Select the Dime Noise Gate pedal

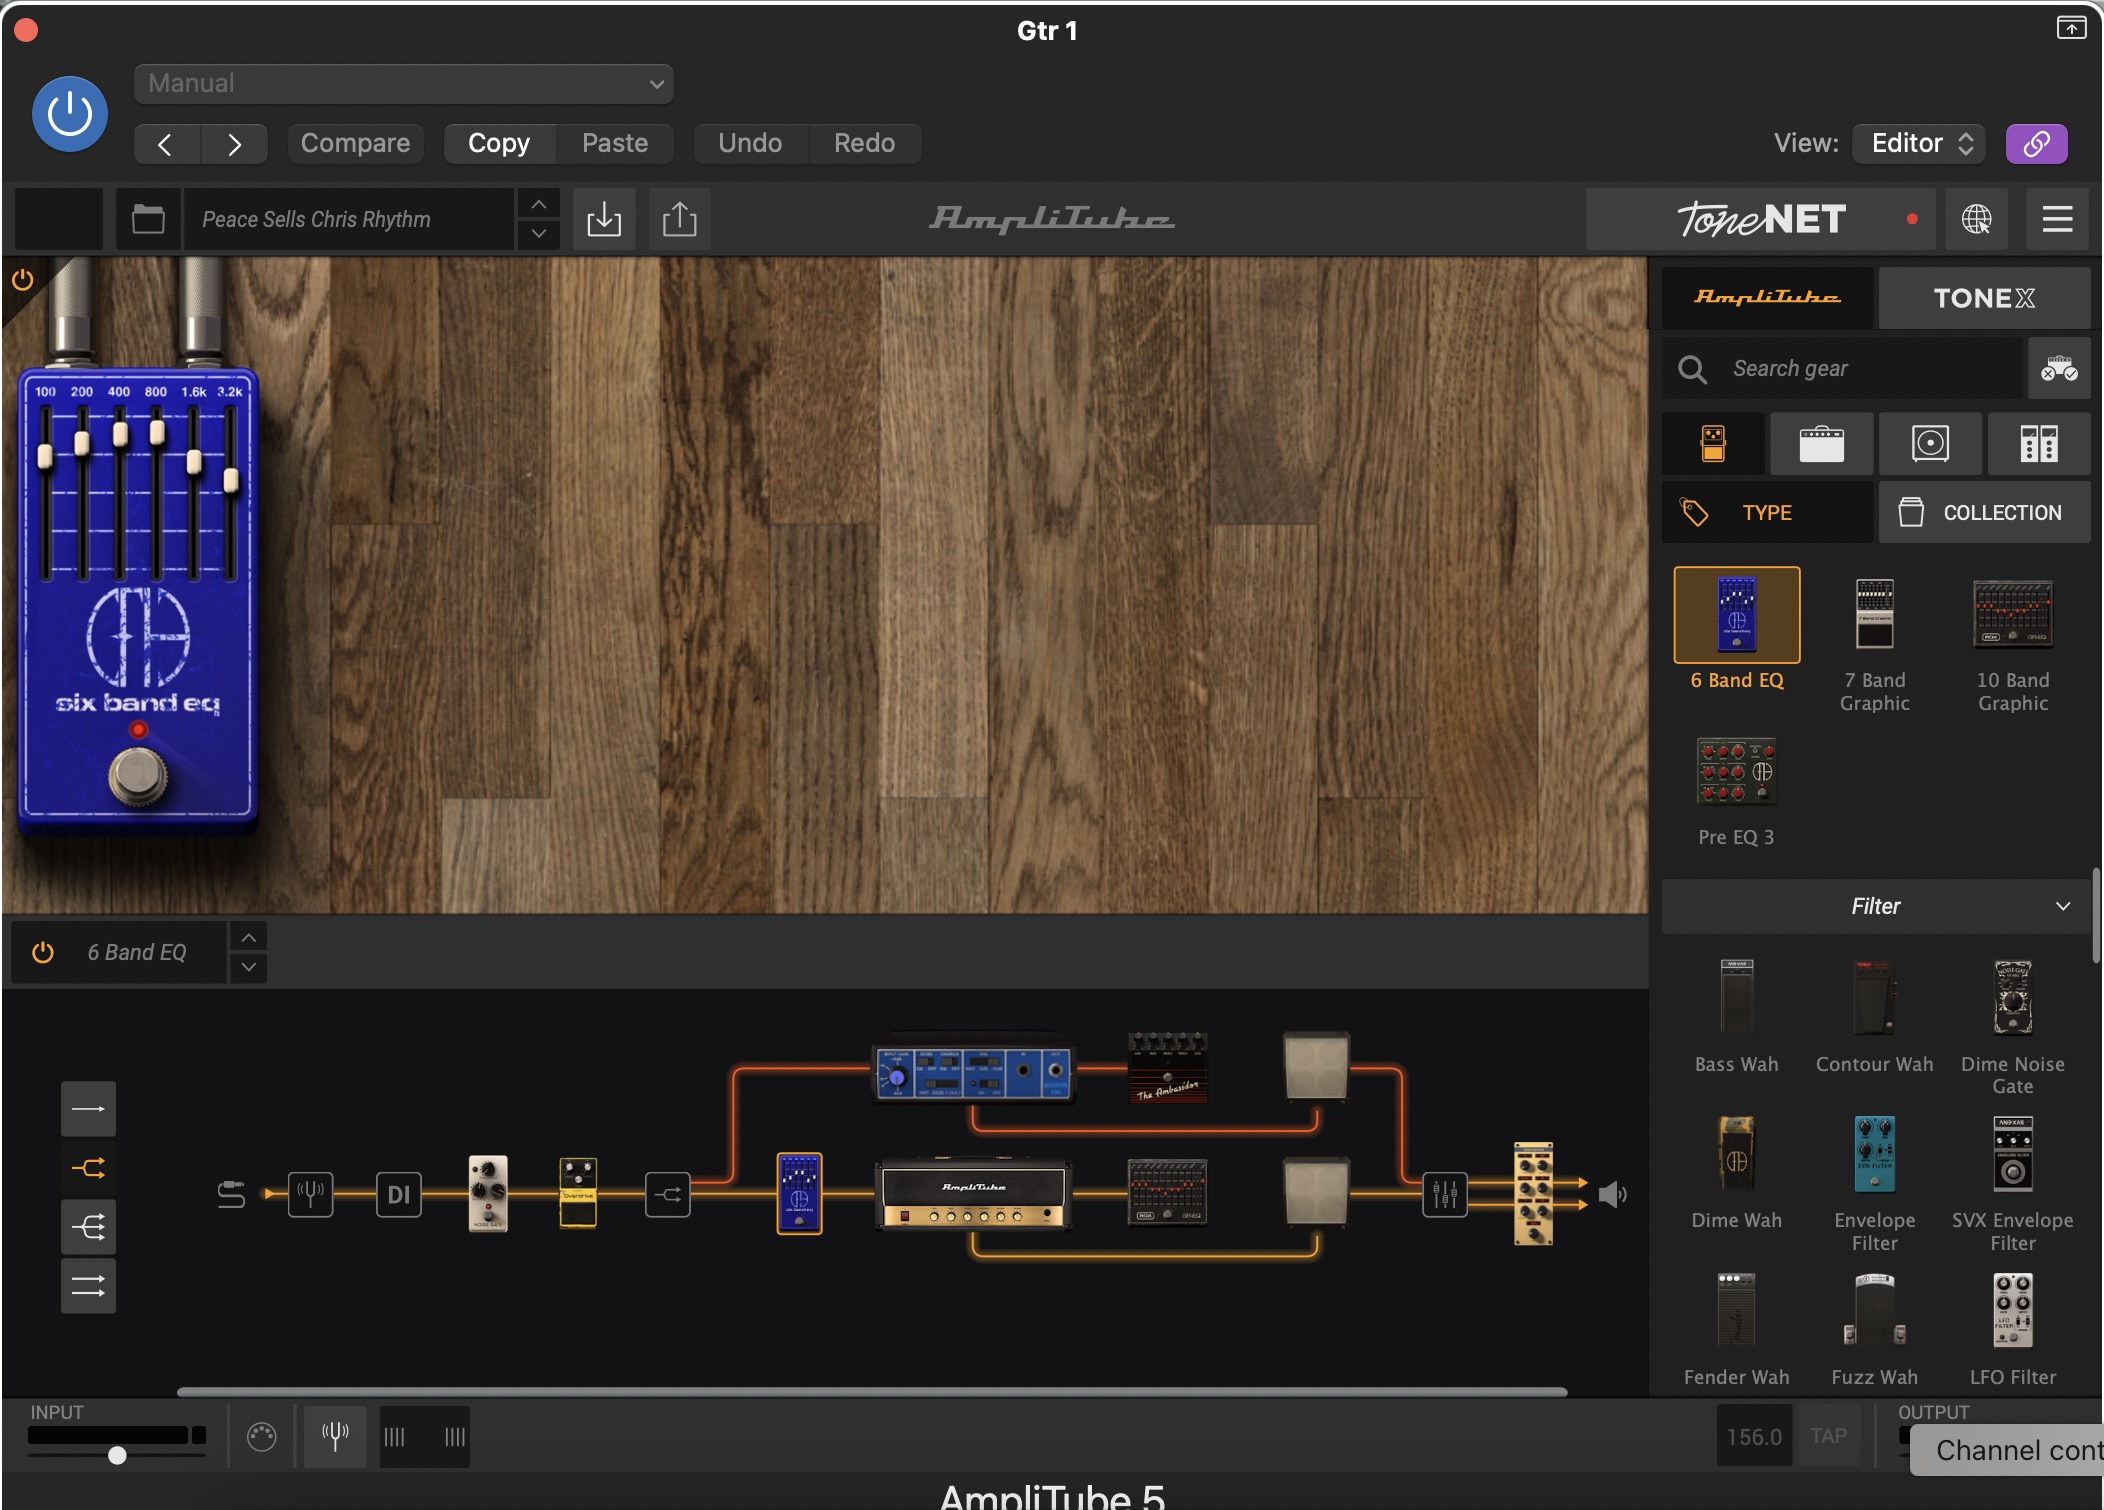click(2013, 996)
